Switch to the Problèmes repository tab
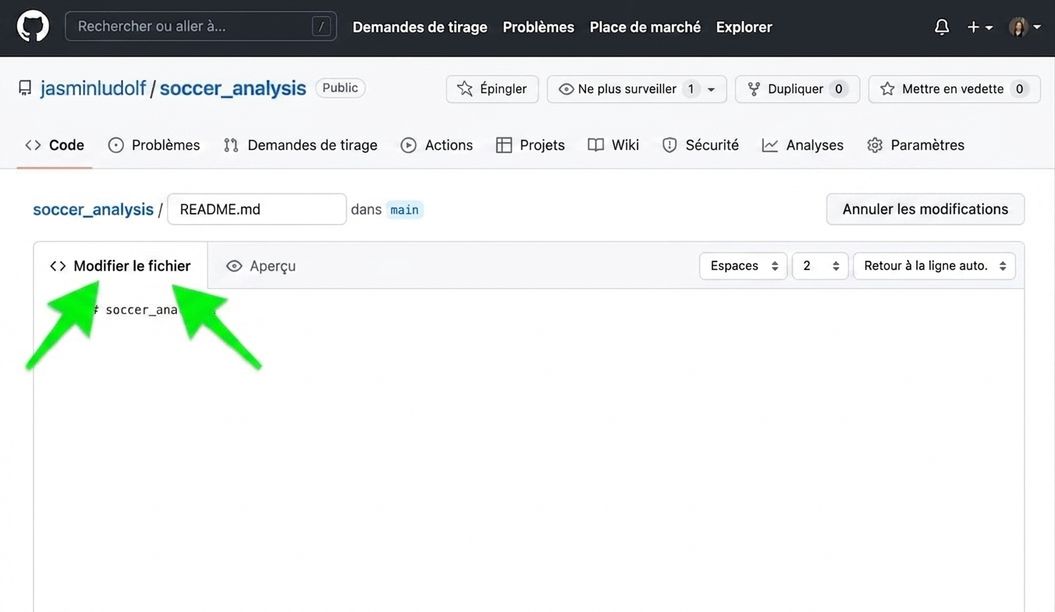 154,145
